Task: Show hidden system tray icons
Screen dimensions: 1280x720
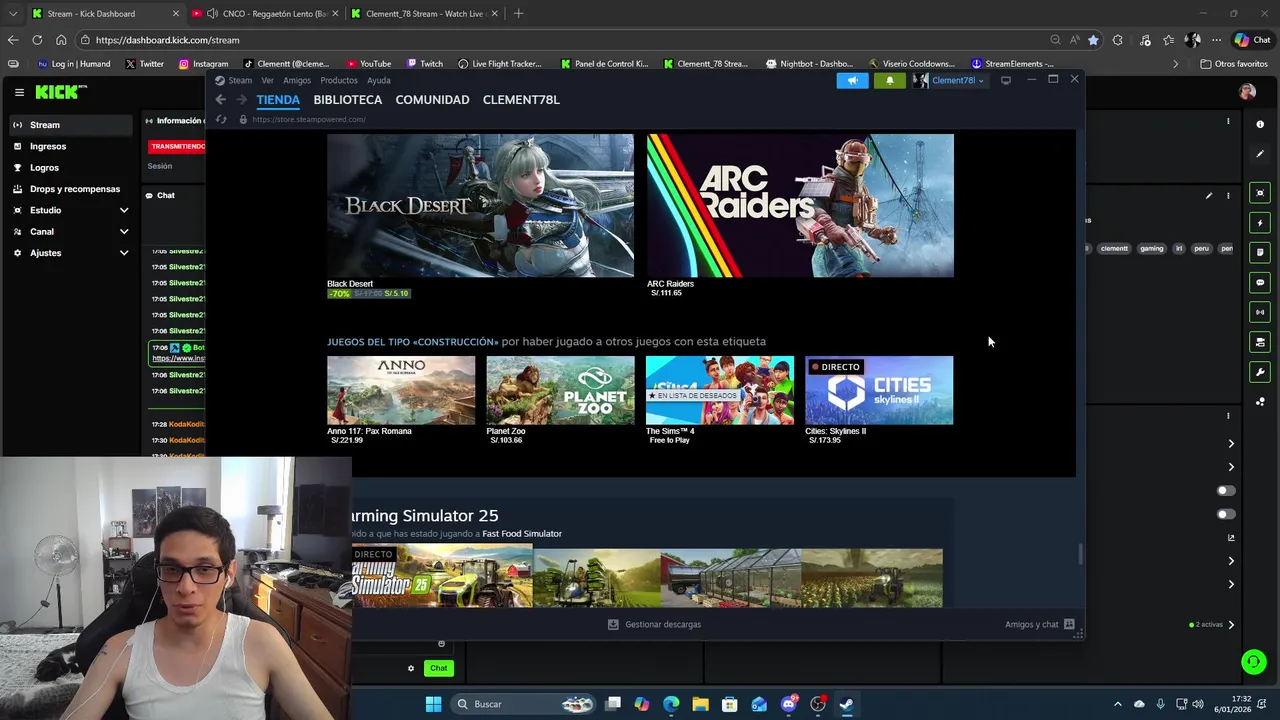Action: tap(1117, 704)
